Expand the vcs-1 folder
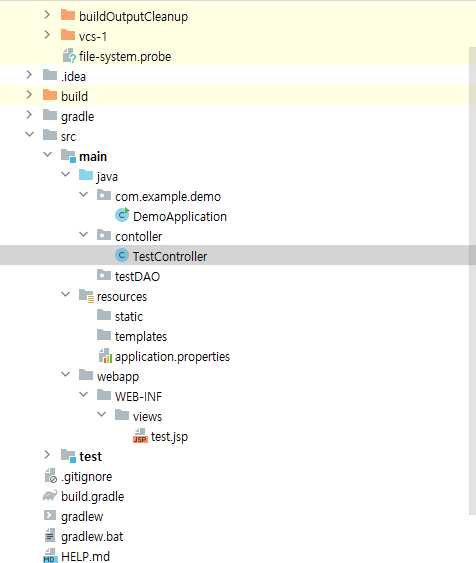 click(x=47, y=35)
